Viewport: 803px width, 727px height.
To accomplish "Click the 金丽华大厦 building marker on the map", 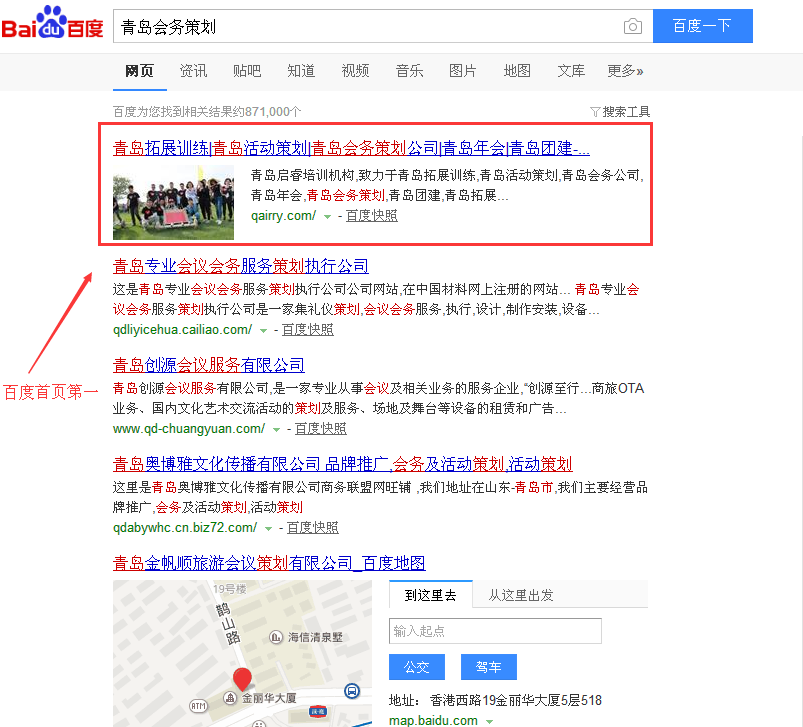I will tap(230, 698).
